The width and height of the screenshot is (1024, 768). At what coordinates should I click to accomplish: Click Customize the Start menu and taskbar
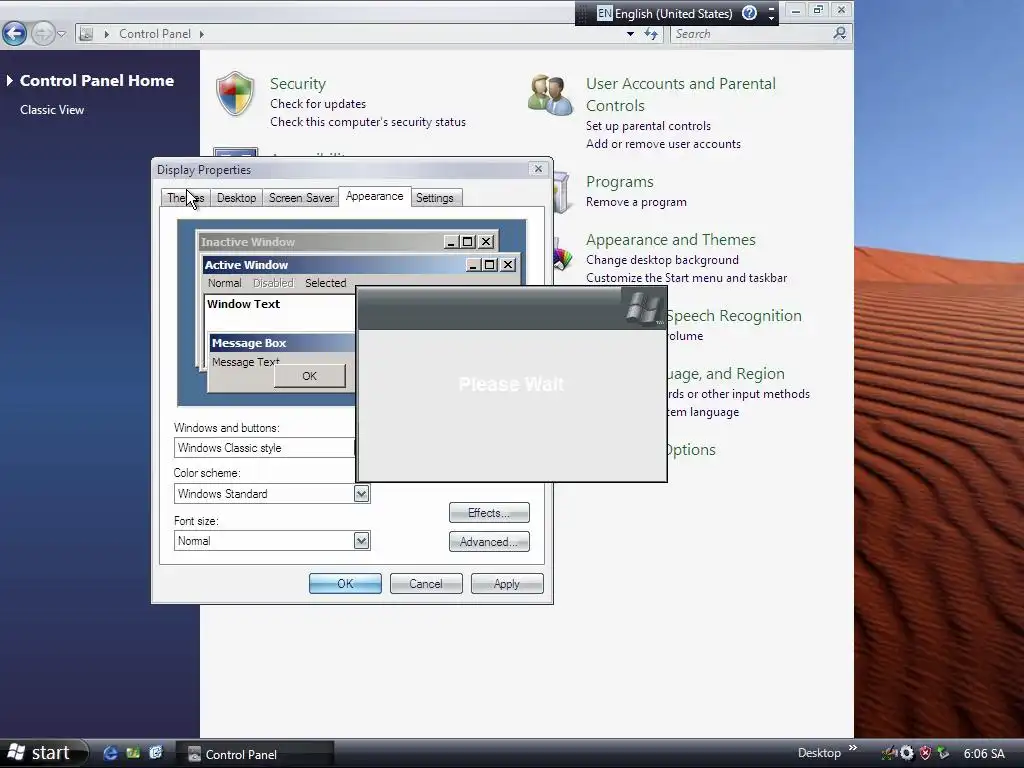click(x=686, y=278)
